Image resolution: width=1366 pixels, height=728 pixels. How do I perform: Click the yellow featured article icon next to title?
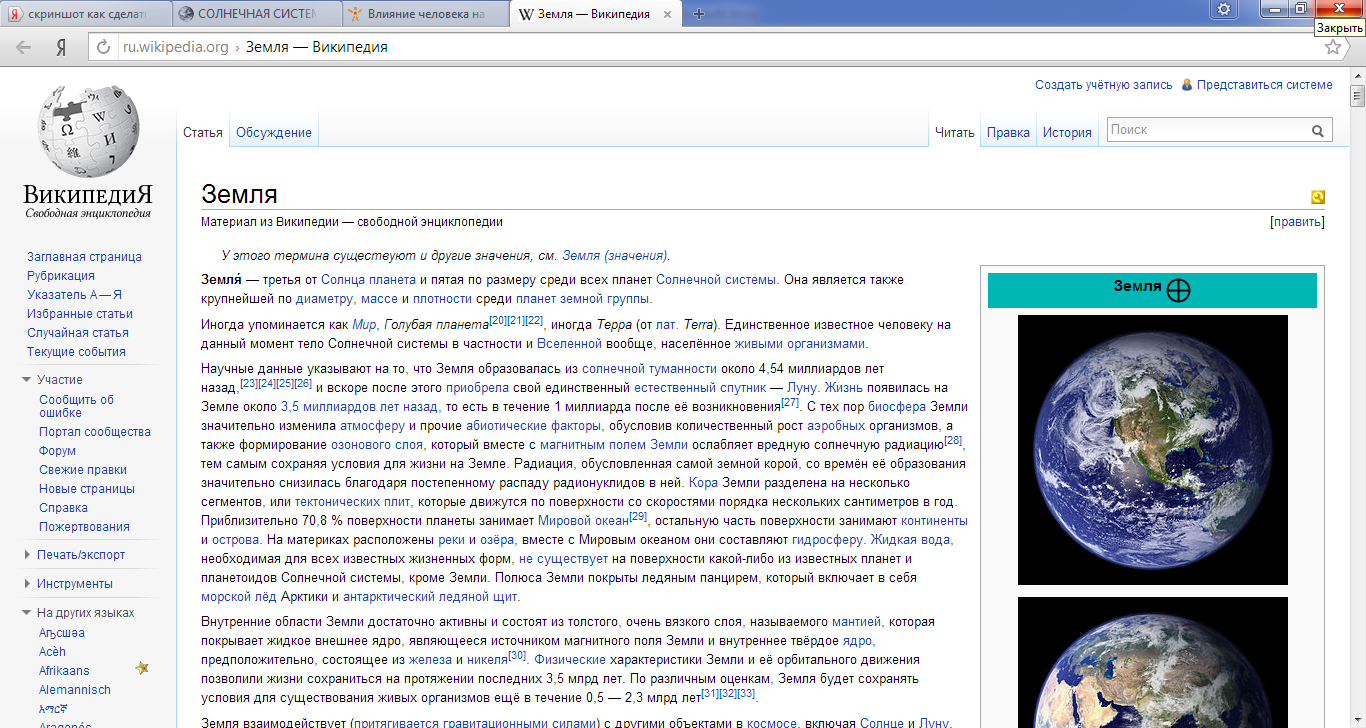1318,197
